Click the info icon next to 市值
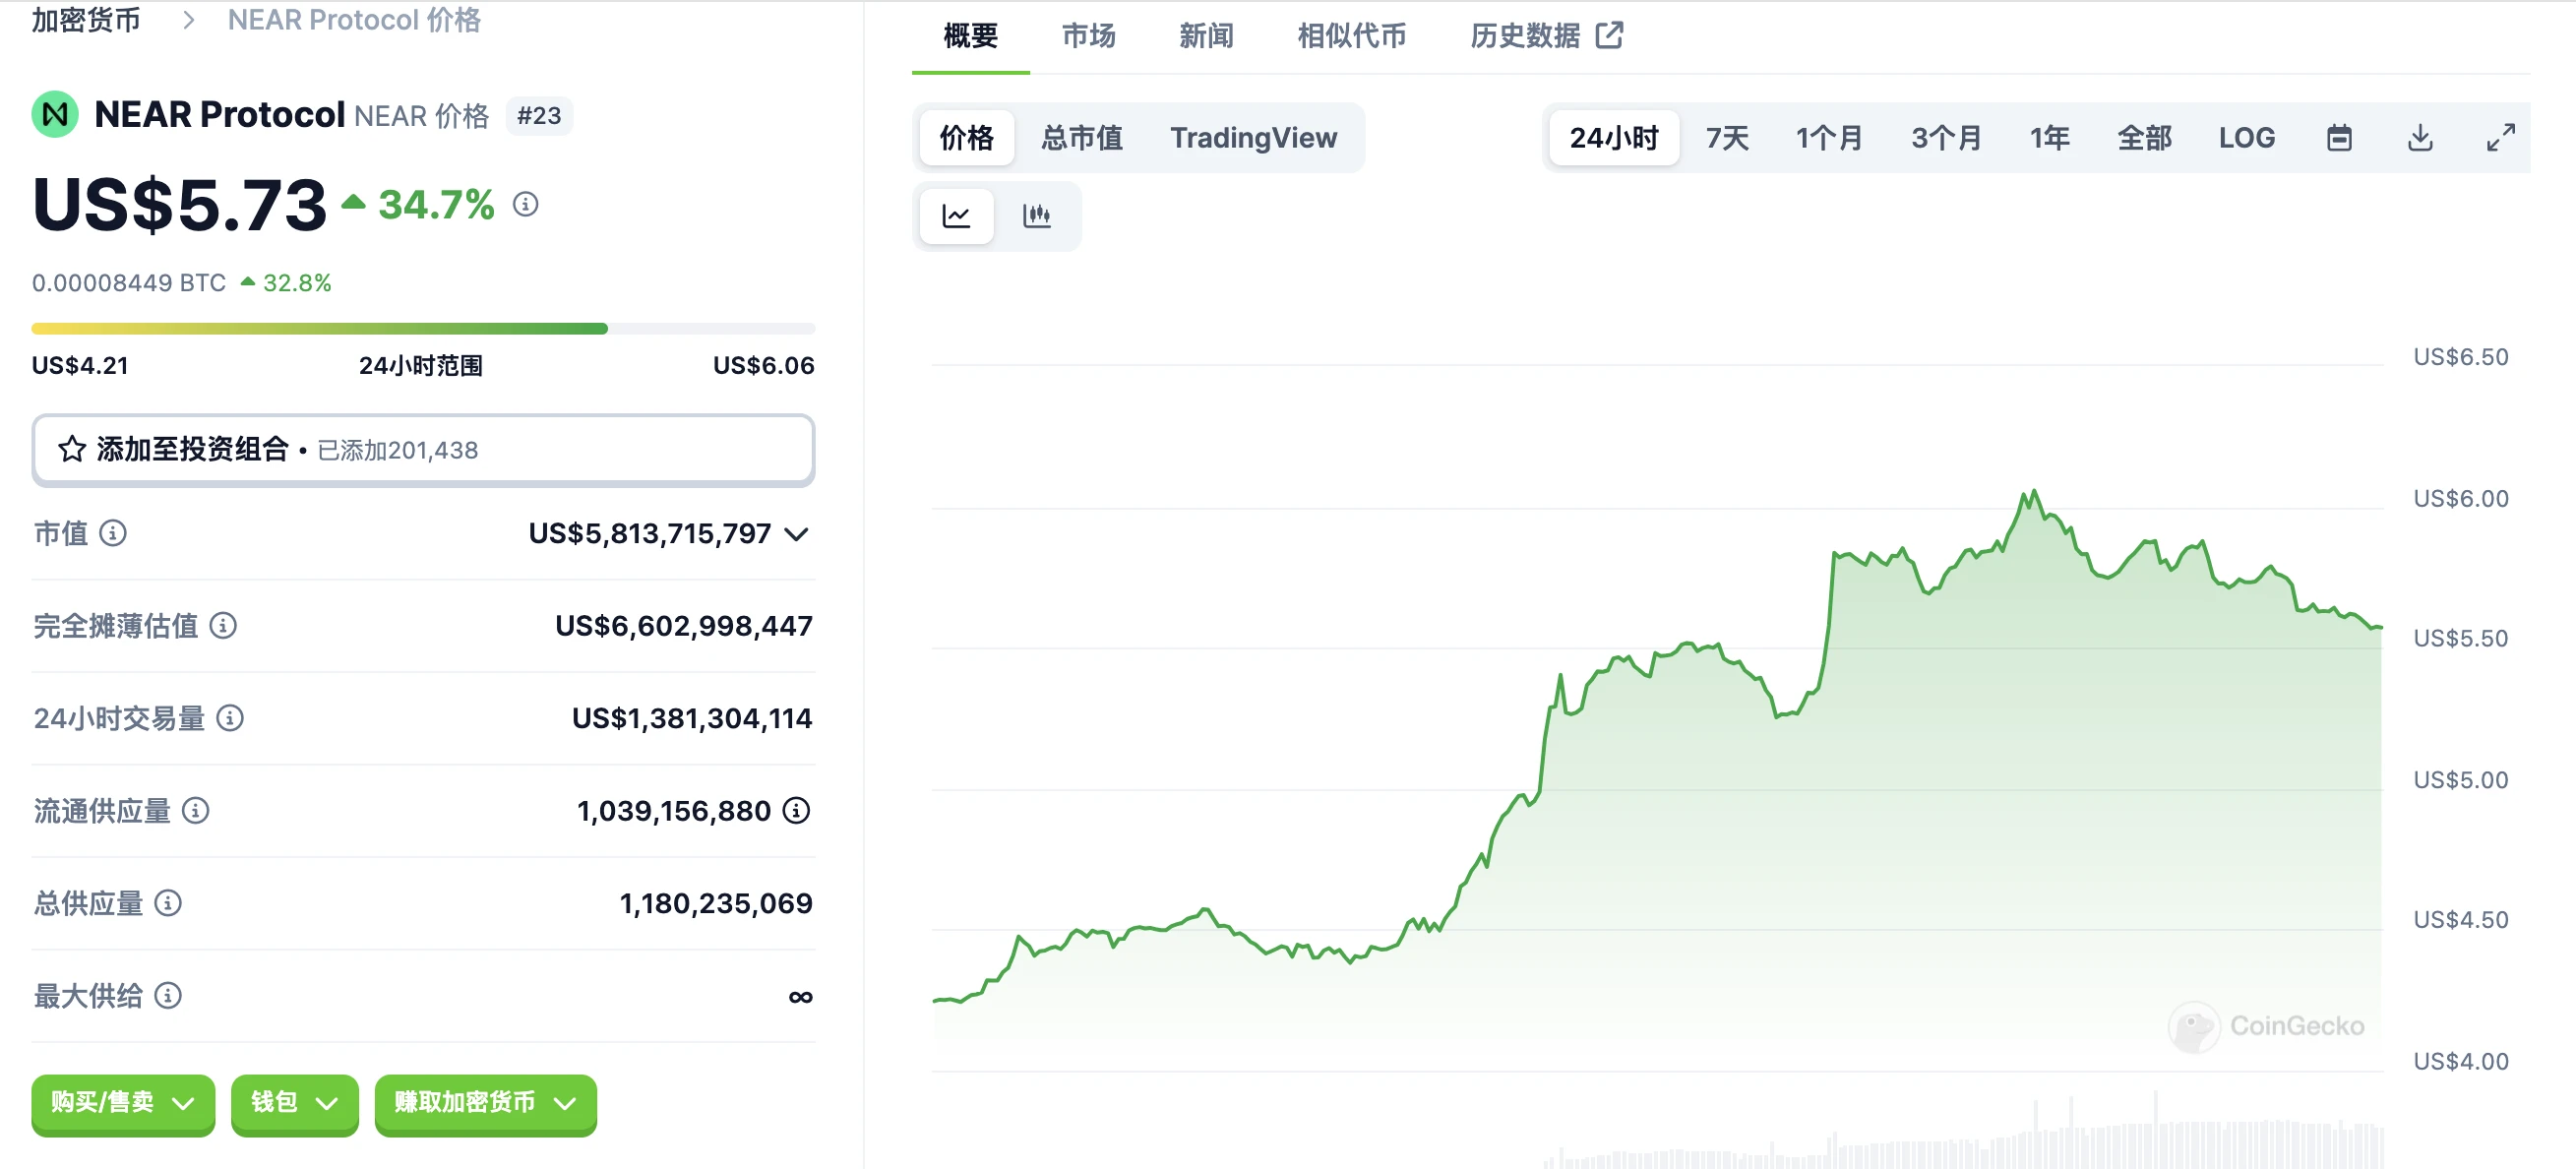2576x1169 pixels. pyautogui.click(x=115, y=533)
